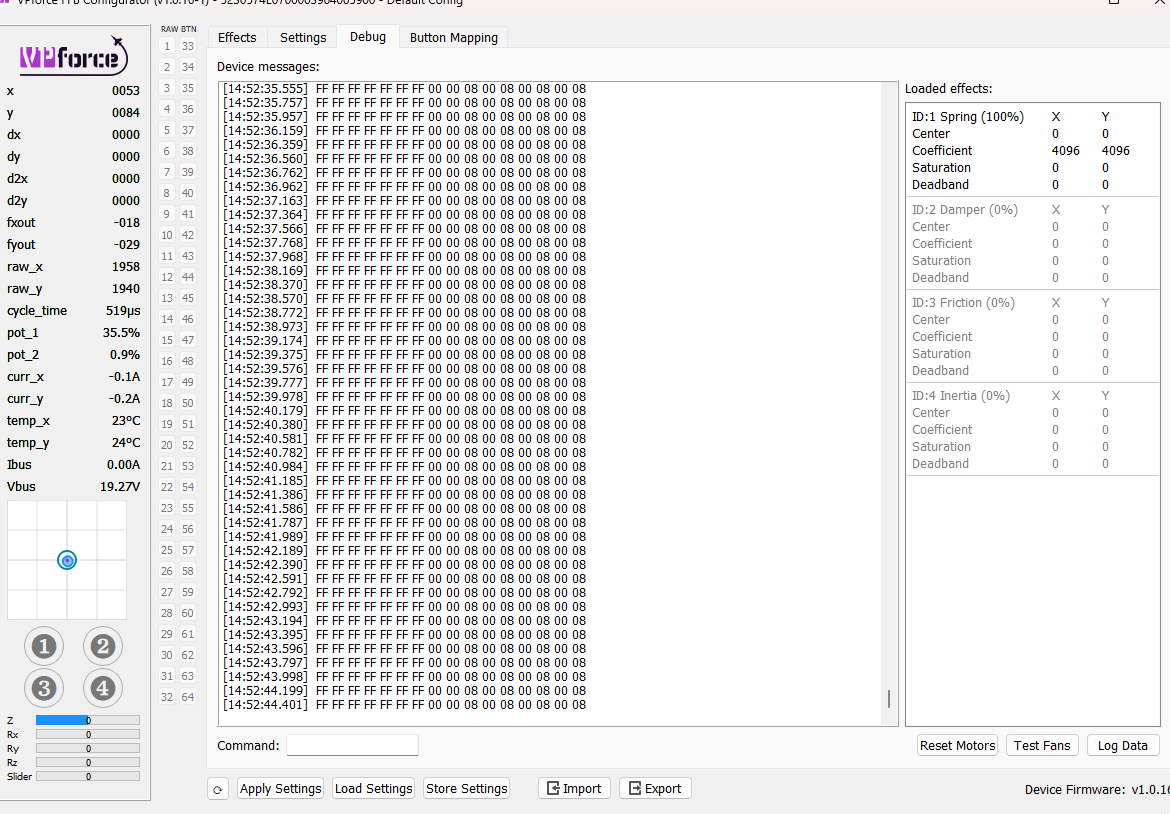This screenshot has height=814, width=1170.
Task: Click the Slider axis bar
Action: [x=88, y=777]
